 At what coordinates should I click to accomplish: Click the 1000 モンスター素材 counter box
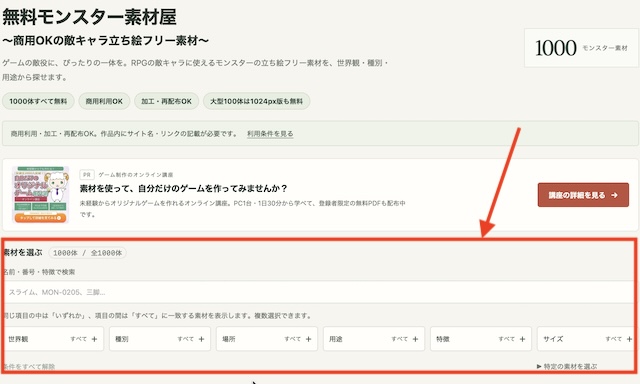coord(581,48)
